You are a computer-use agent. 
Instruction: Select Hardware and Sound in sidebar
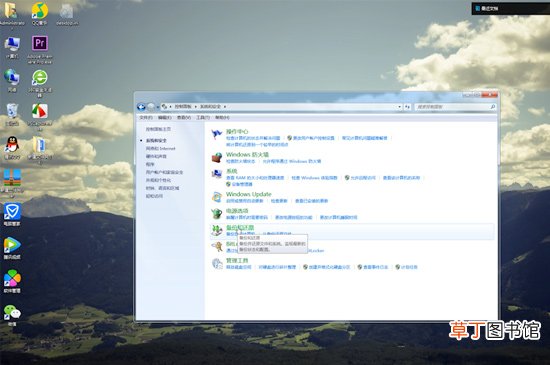[156, 156]
